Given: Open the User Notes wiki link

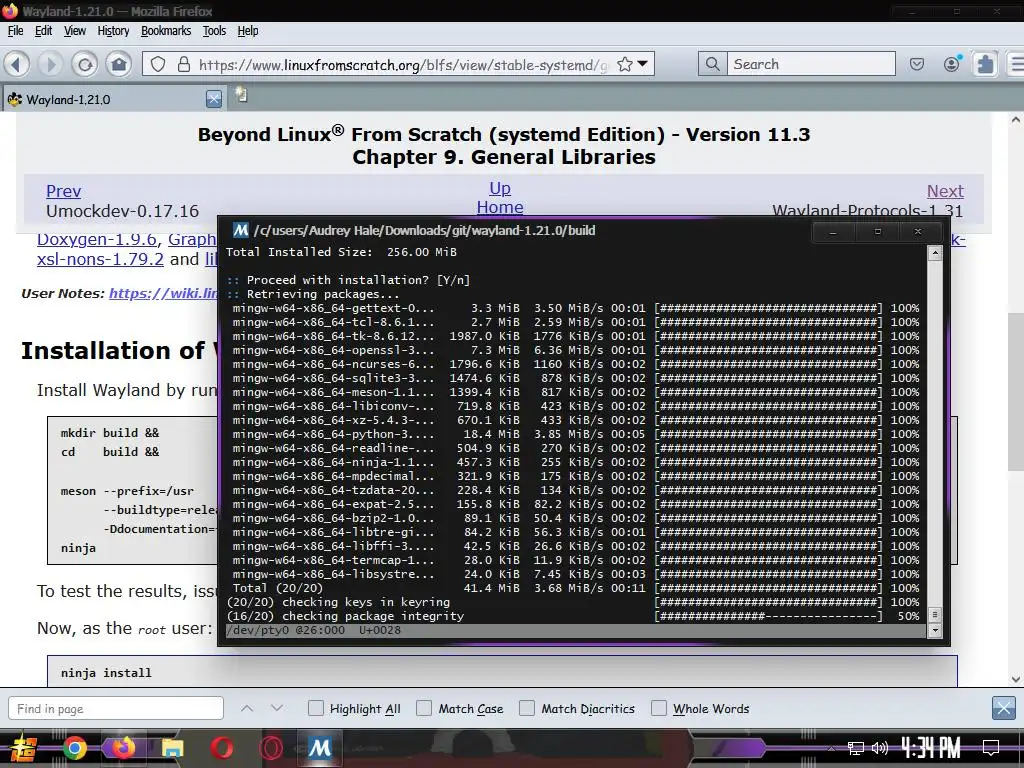Looking at the screenshot, I should tap(163, 293).
